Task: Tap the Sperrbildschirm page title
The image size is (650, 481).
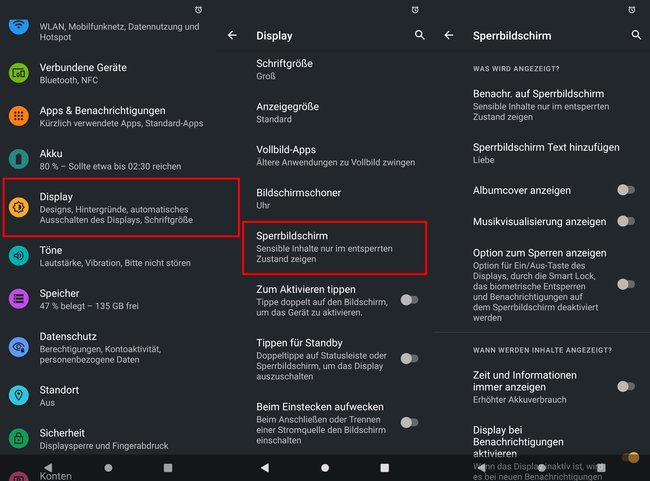Action: coord(512,36)
